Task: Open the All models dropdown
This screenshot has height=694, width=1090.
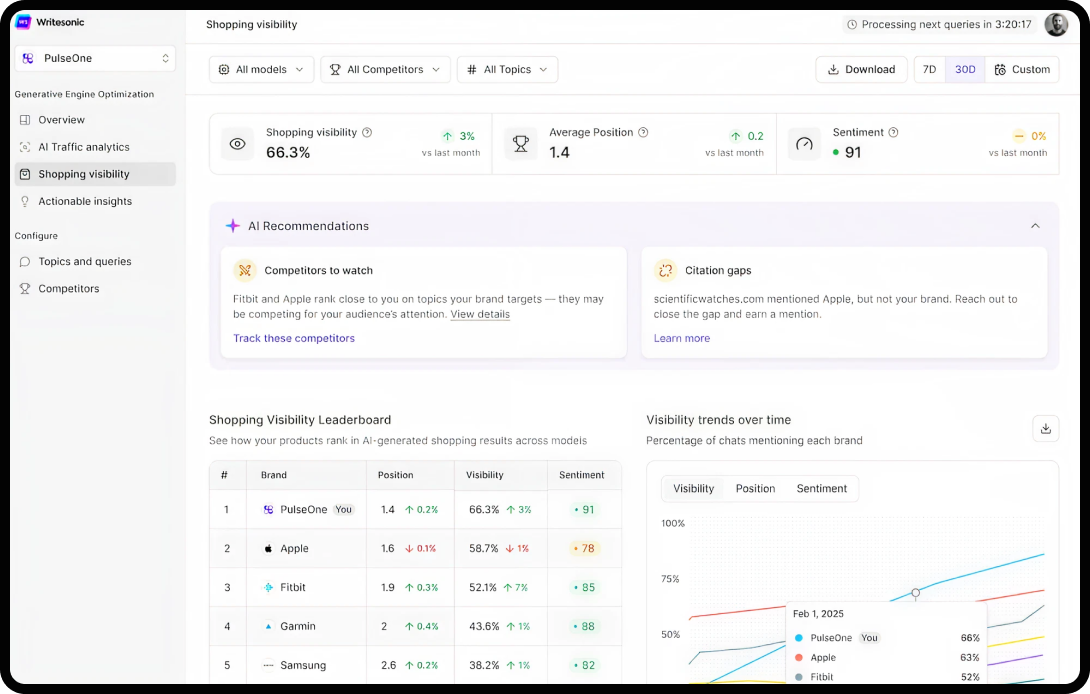Action: tap(261, 70)
